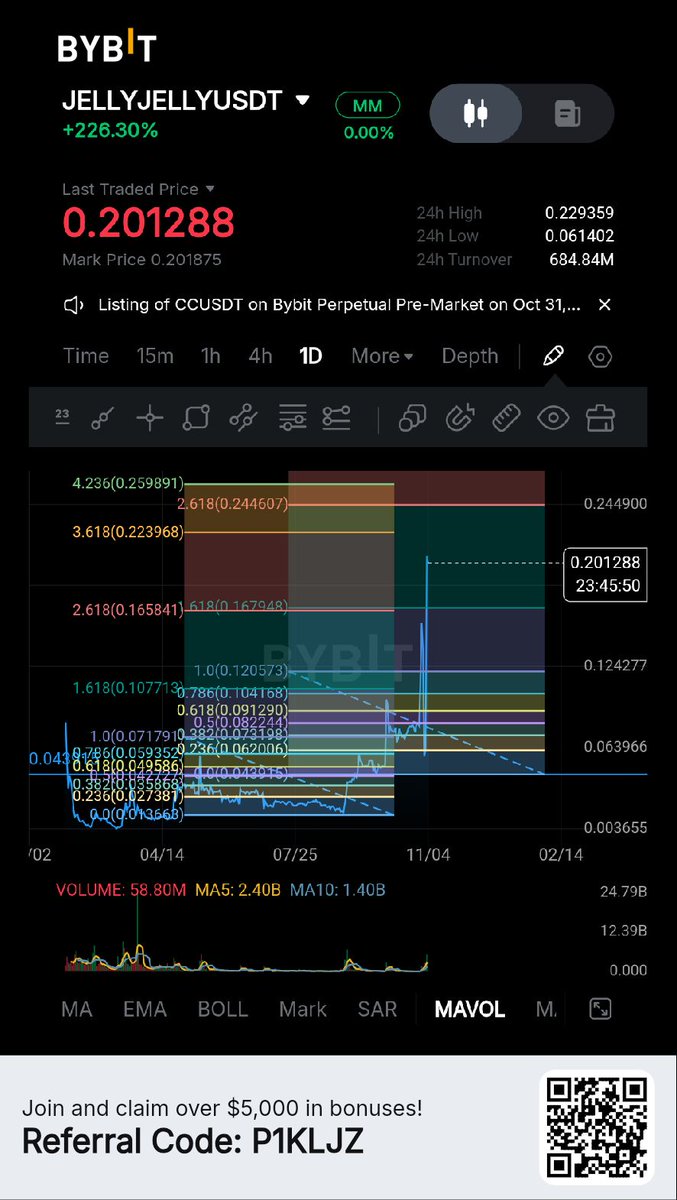Open chart settings hexagon icon

tap(600, 356)
